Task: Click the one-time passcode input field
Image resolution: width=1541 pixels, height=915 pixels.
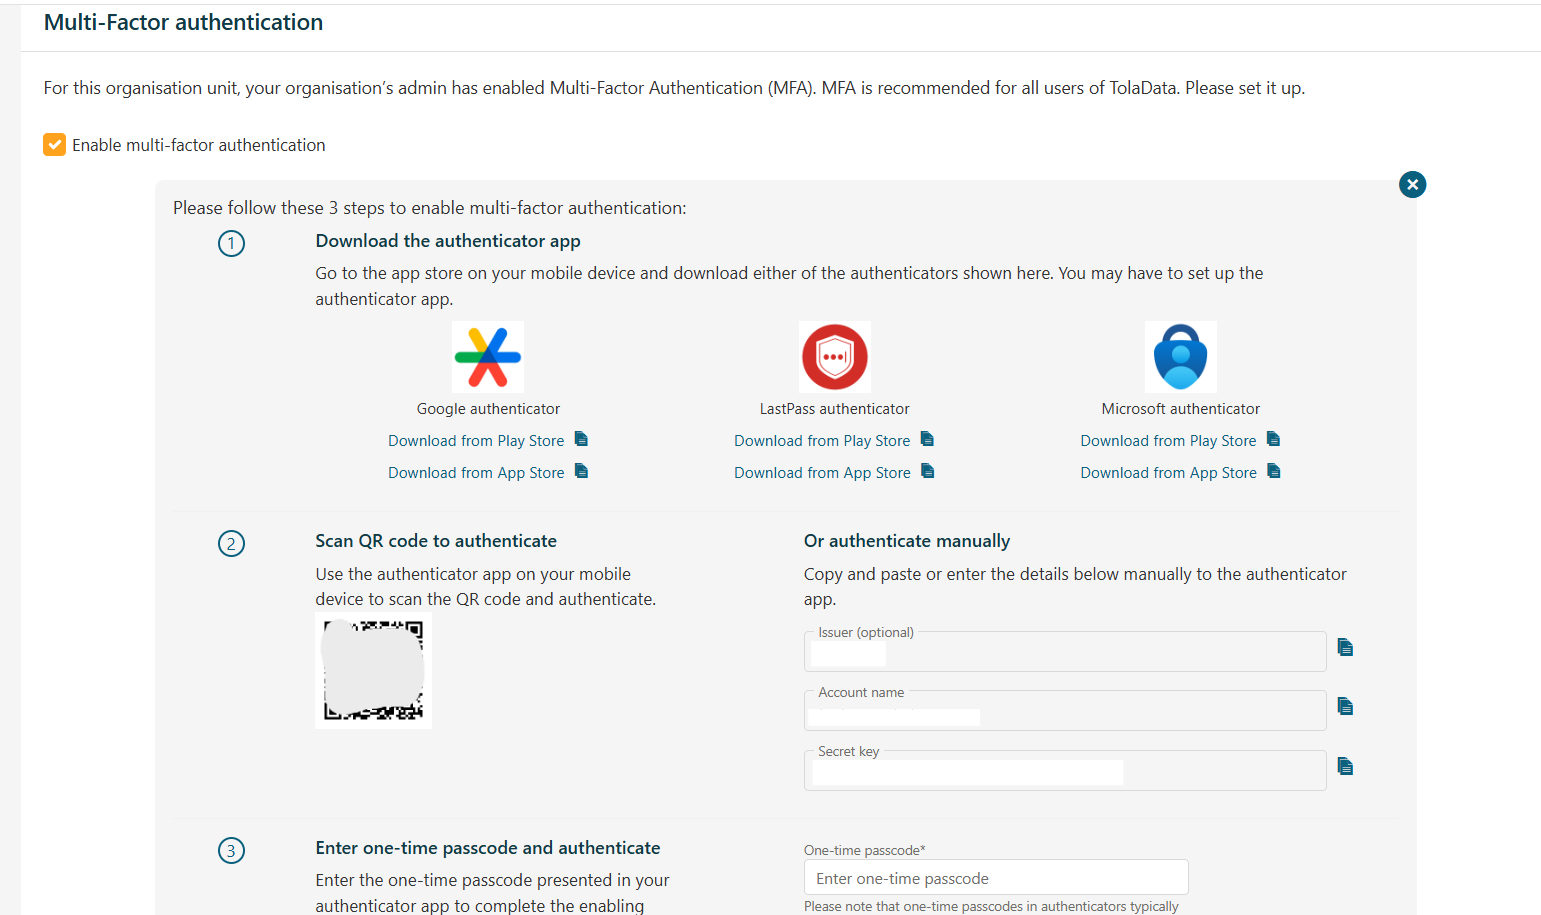Action: coord(996,878)
